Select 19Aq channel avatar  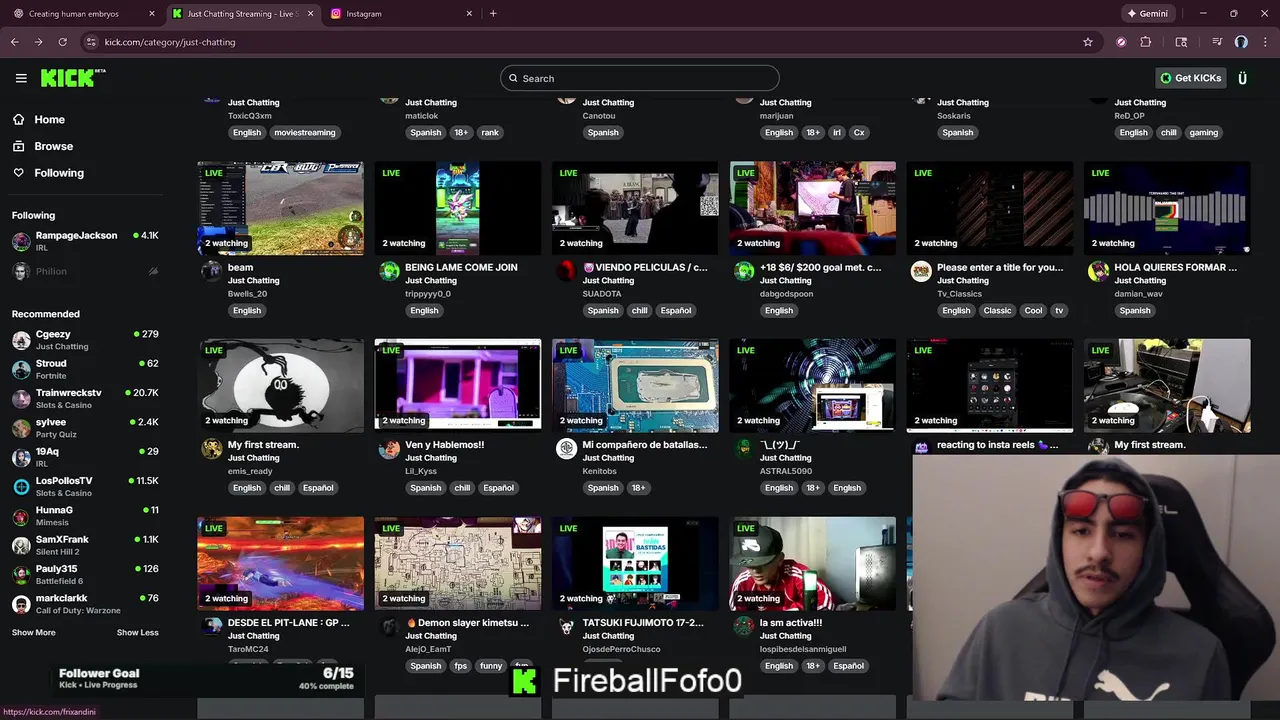coord(21,457)
